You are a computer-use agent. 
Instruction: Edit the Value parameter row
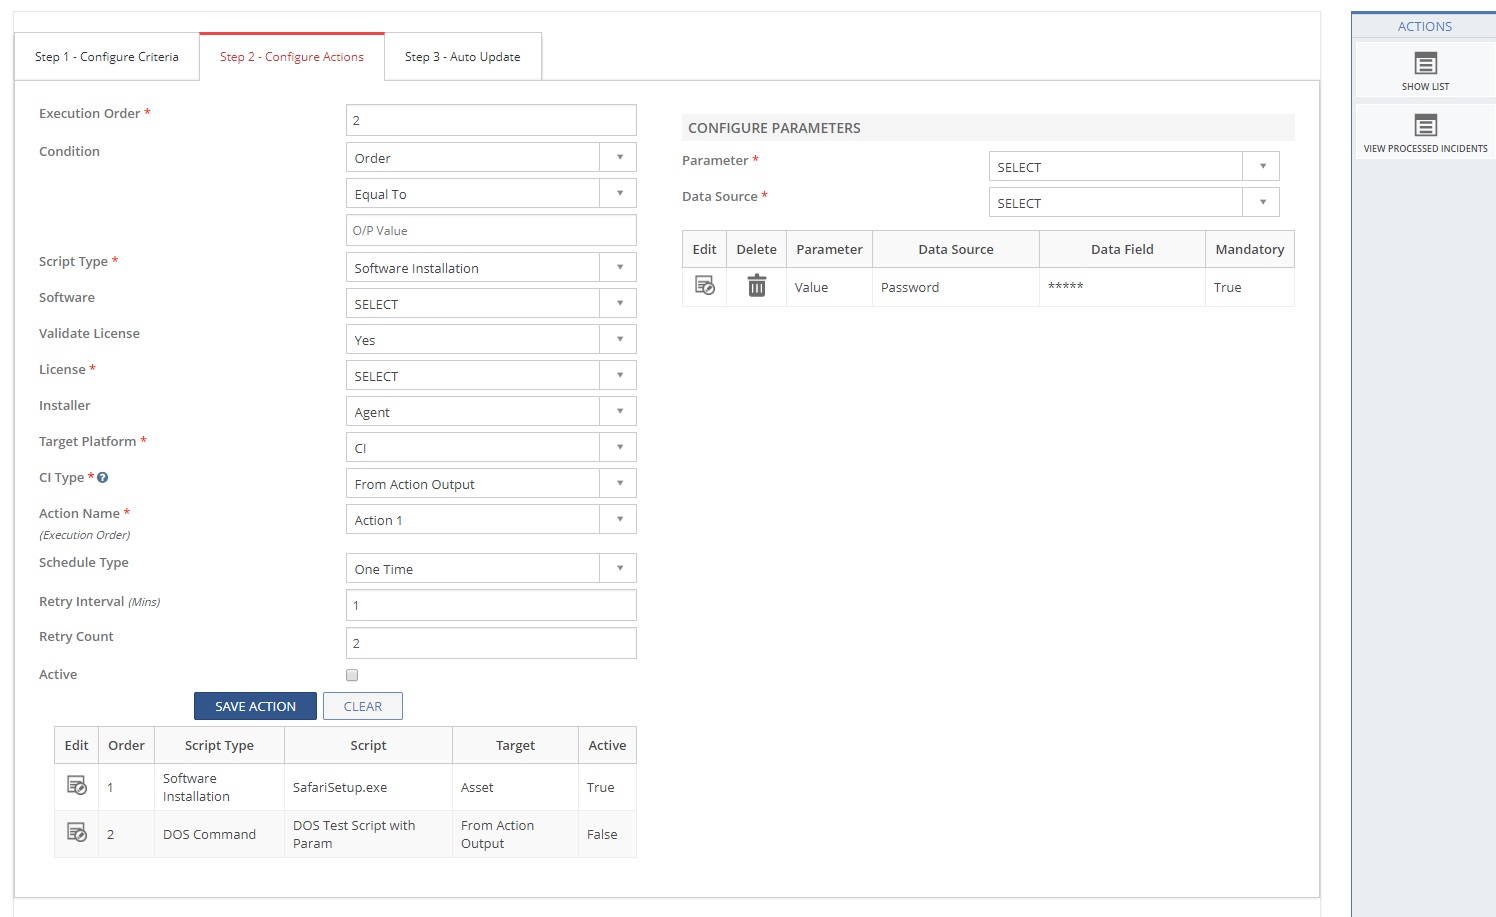pyautogui.click(x=704, y=286)
